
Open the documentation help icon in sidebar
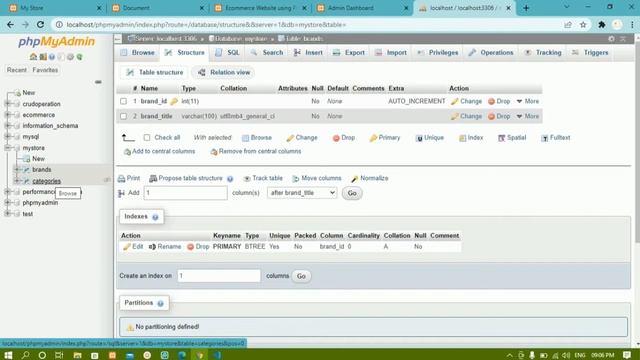coord(52,57)
